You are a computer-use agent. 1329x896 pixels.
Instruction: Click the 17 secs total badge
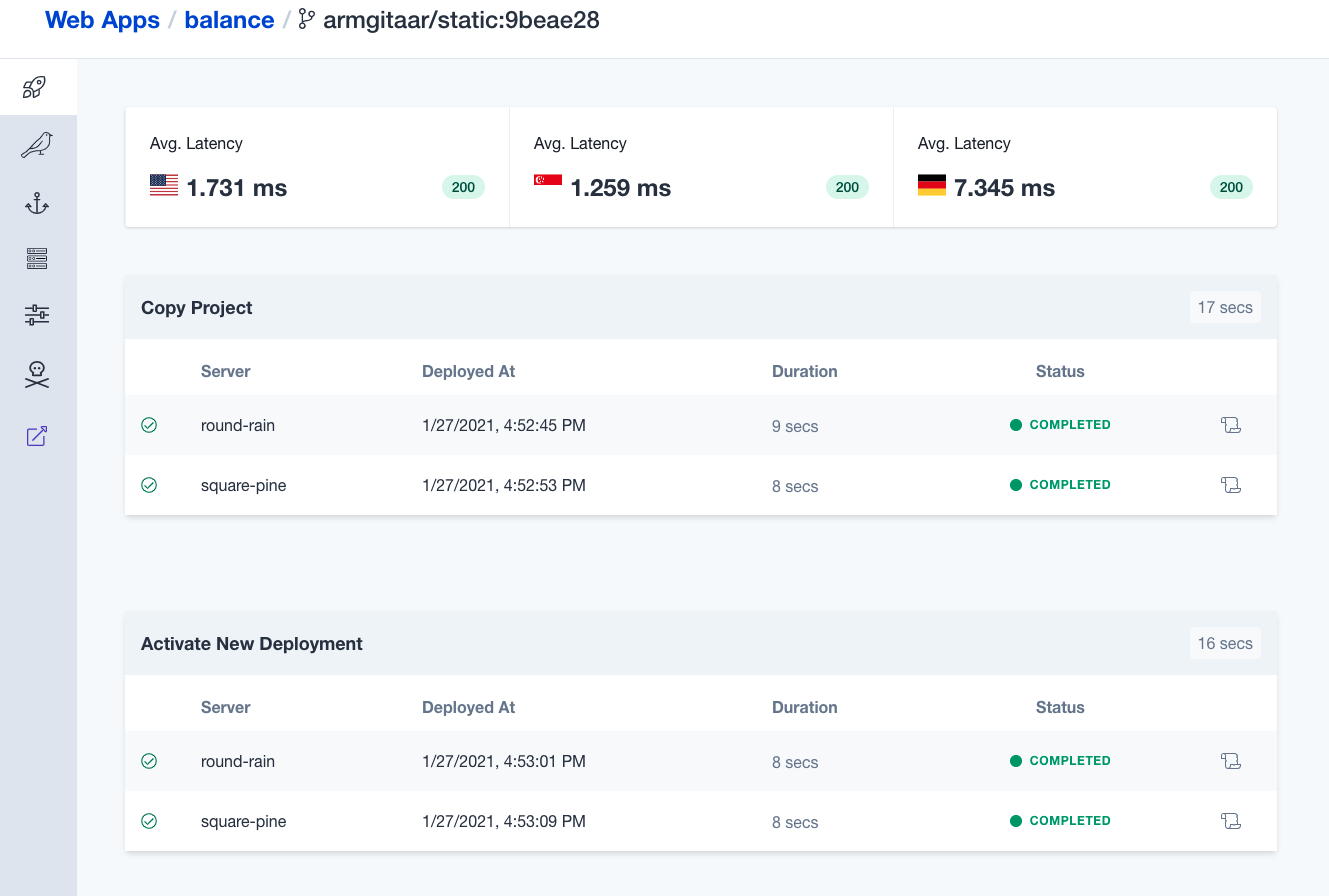pos(1225,308)
